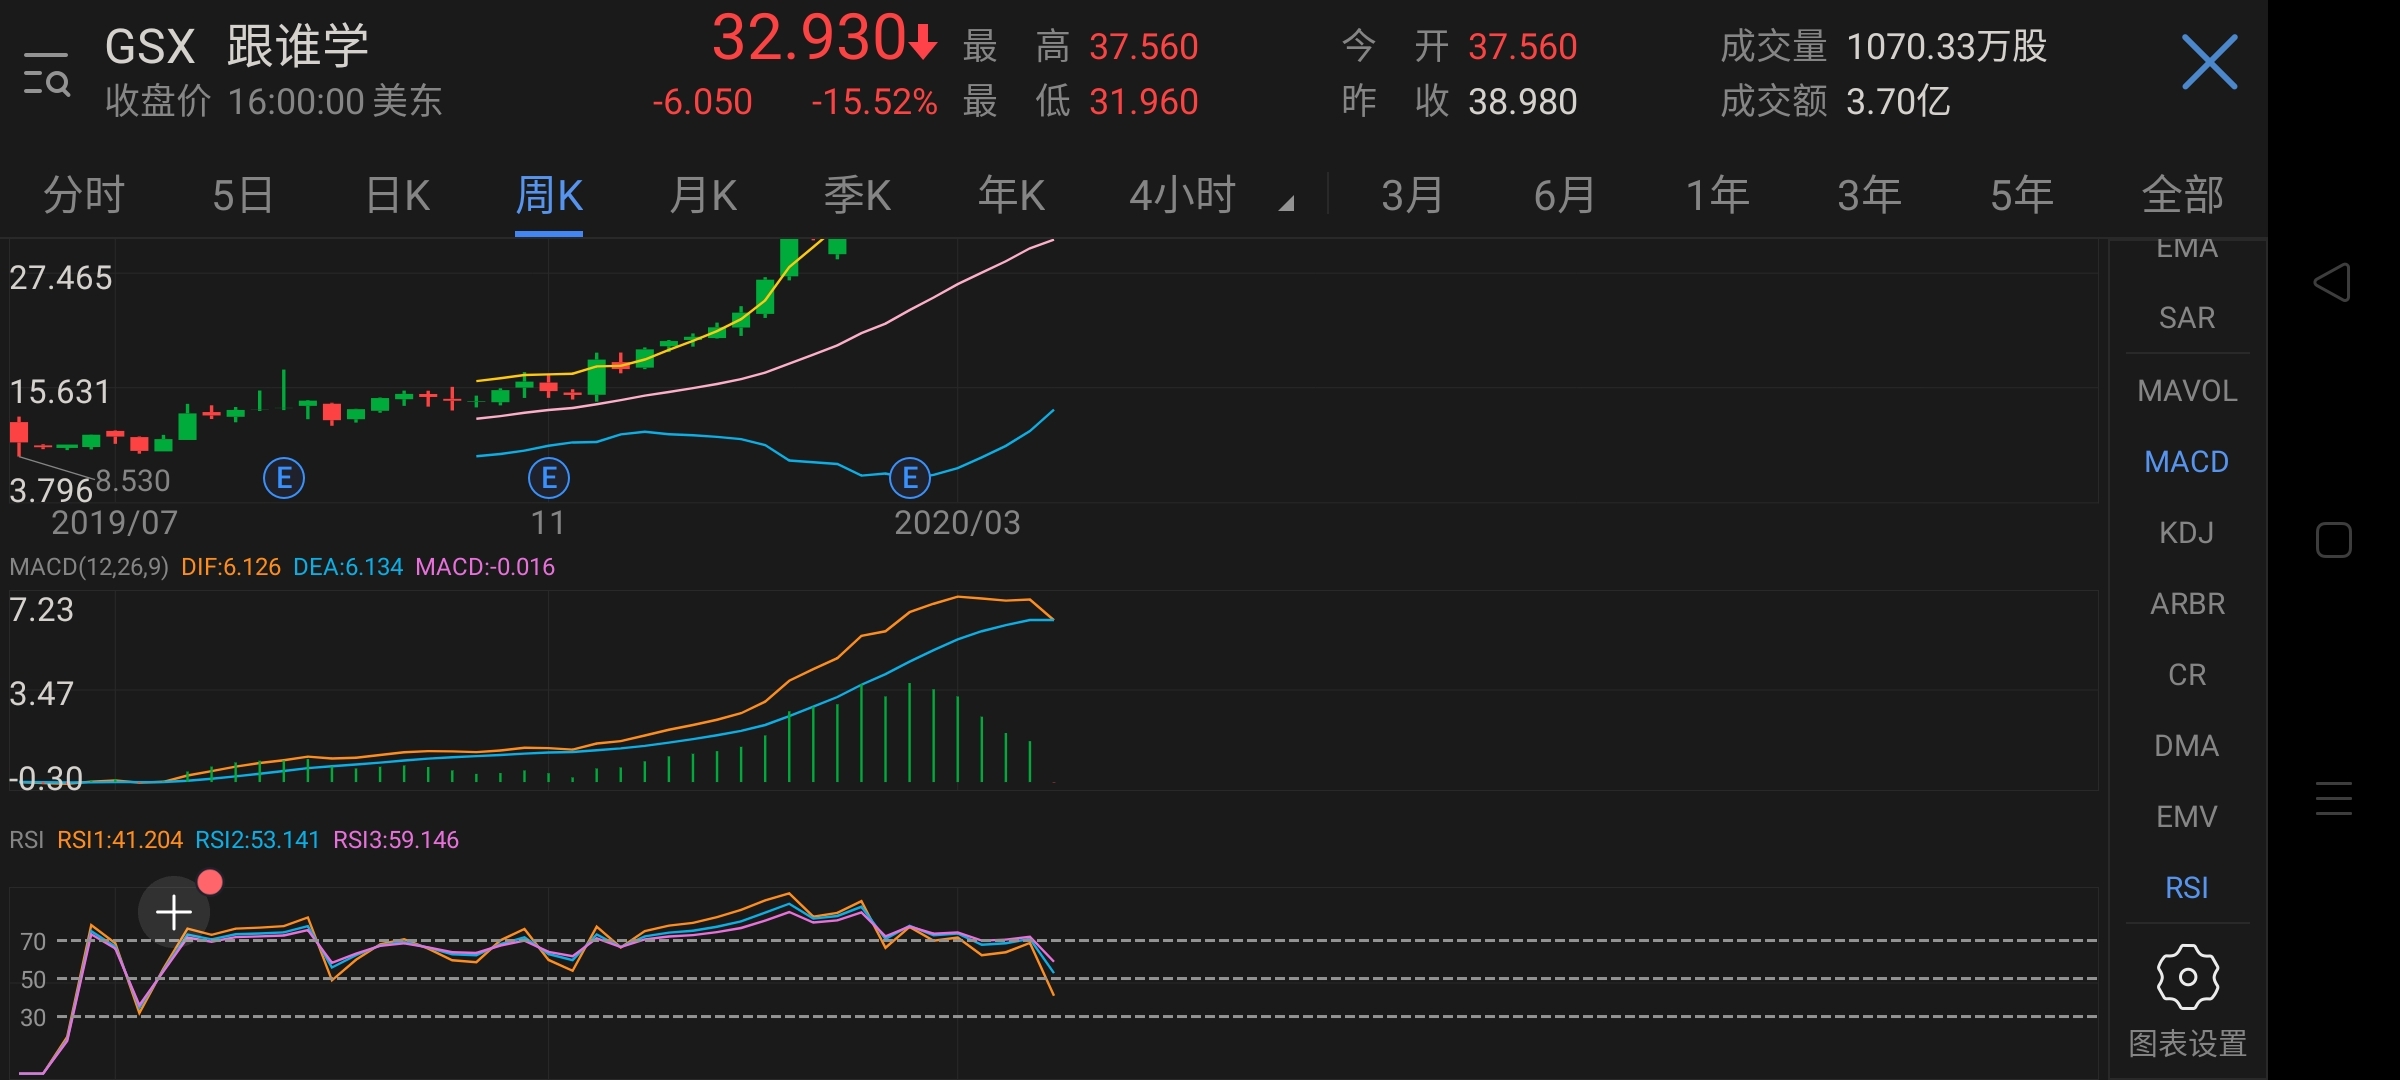Select the 周K weekly chart tab
Image resolution: width=2400 pixels, height=1080 pixels.
tap(549, 195)
